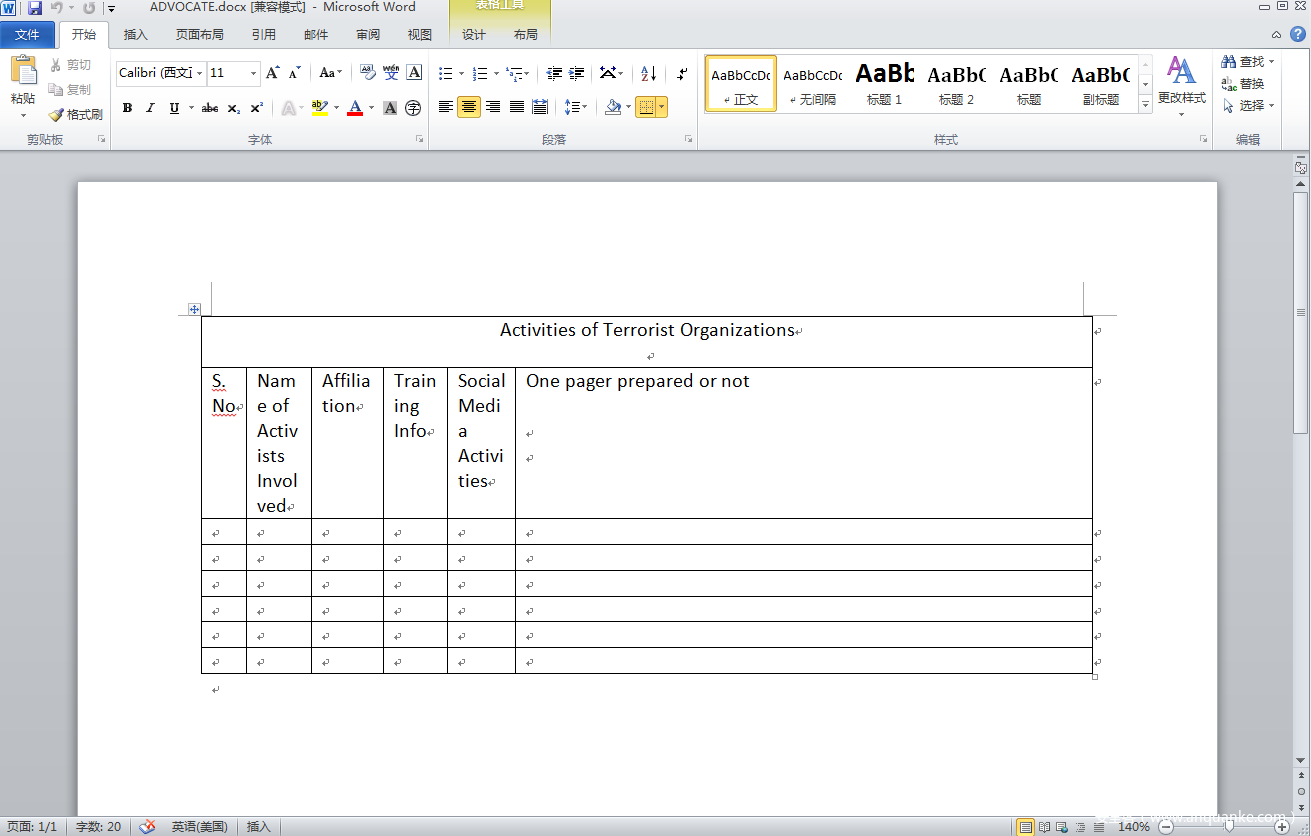Image resolution: width=1311 pixels, height=836 pixels.
Task: Click the superscript icon
Action: pyautogui.click(x=257, y=108)
